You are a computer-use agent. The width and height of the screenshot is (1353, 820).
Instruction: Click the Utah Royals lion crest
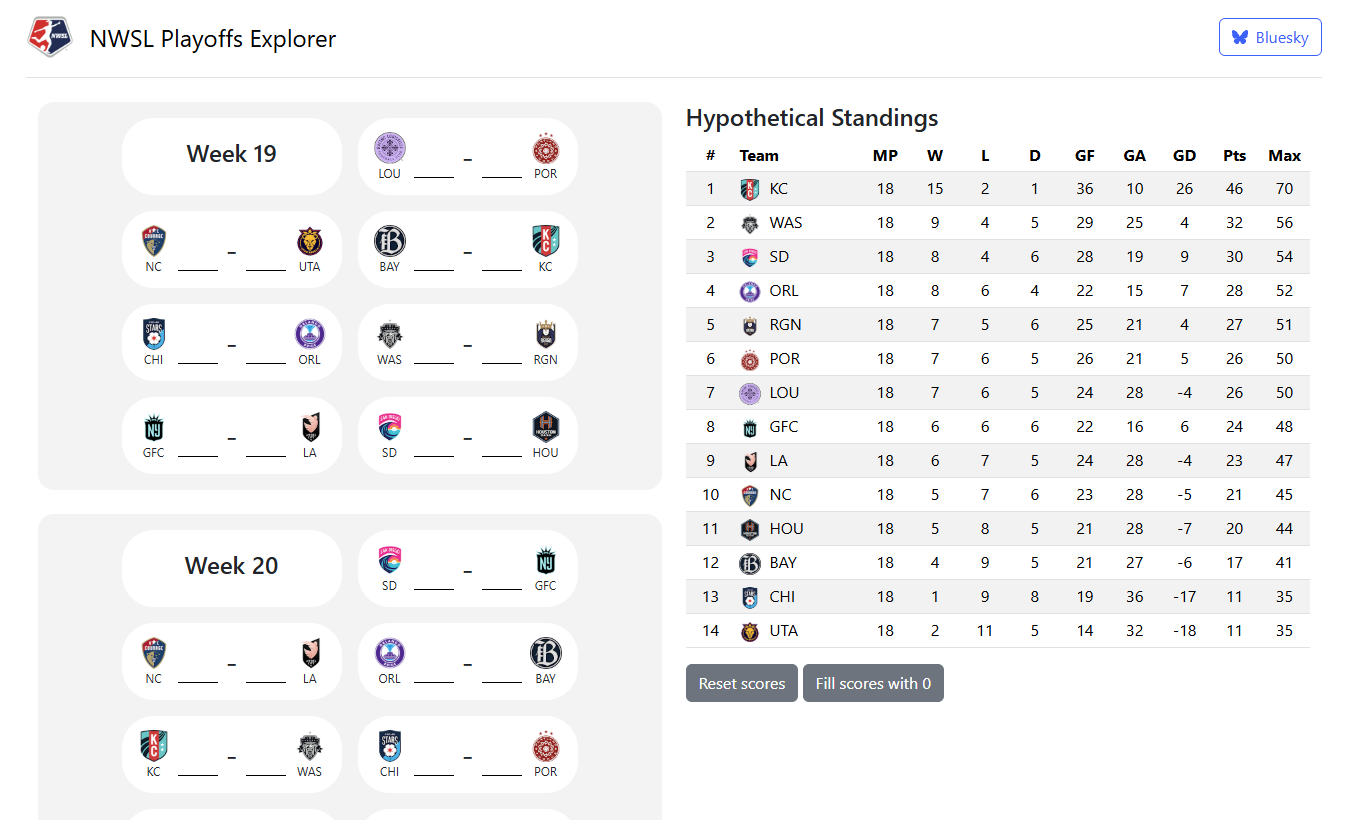point(309,239)
